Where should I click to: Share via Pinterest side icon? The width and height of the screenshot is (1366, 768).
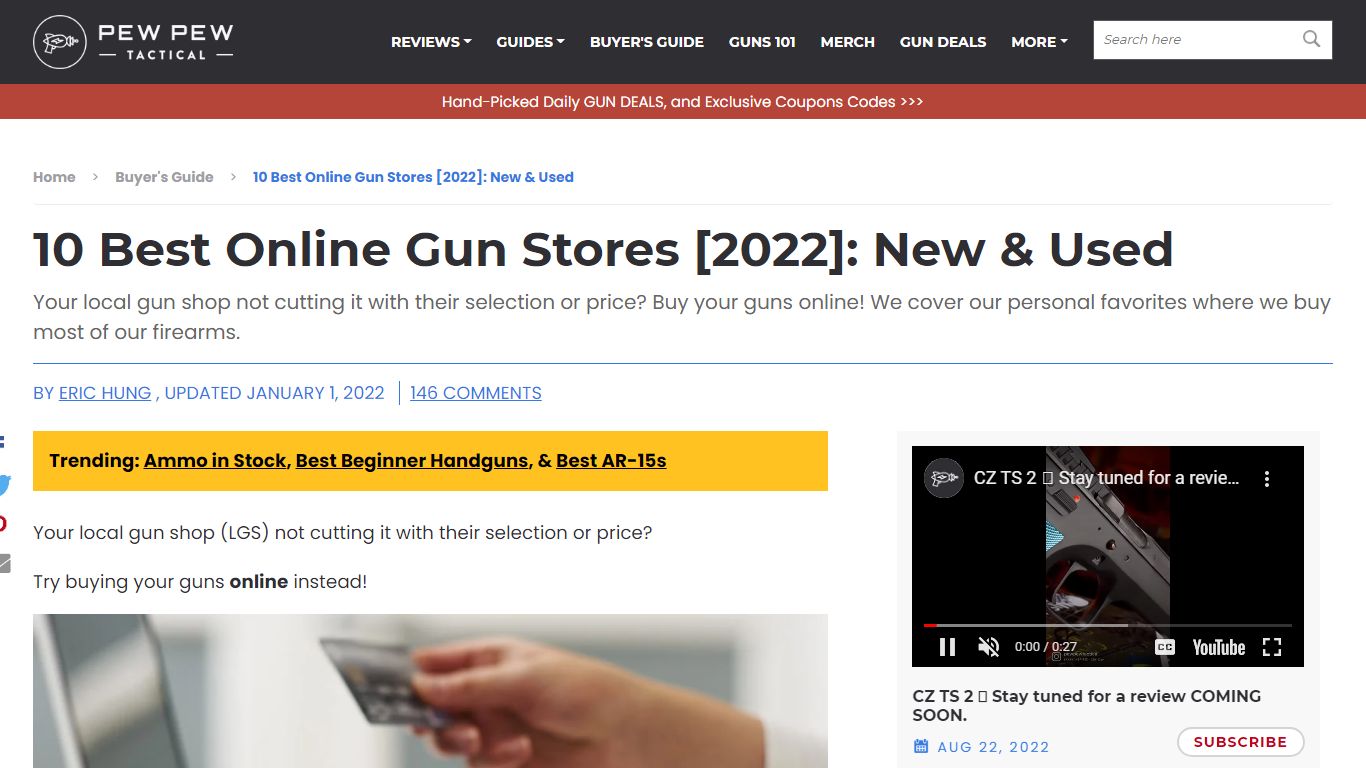pos(4,524)
